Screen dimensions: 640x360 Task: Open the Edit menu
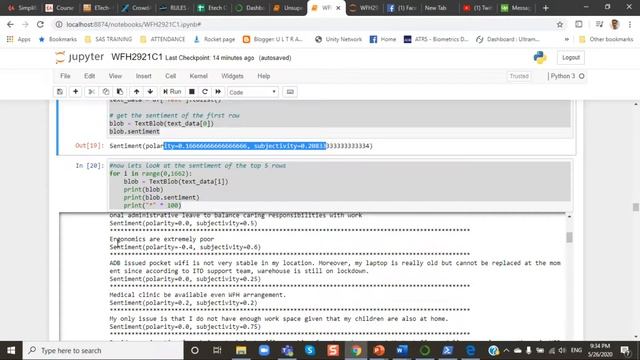point(89,76)
